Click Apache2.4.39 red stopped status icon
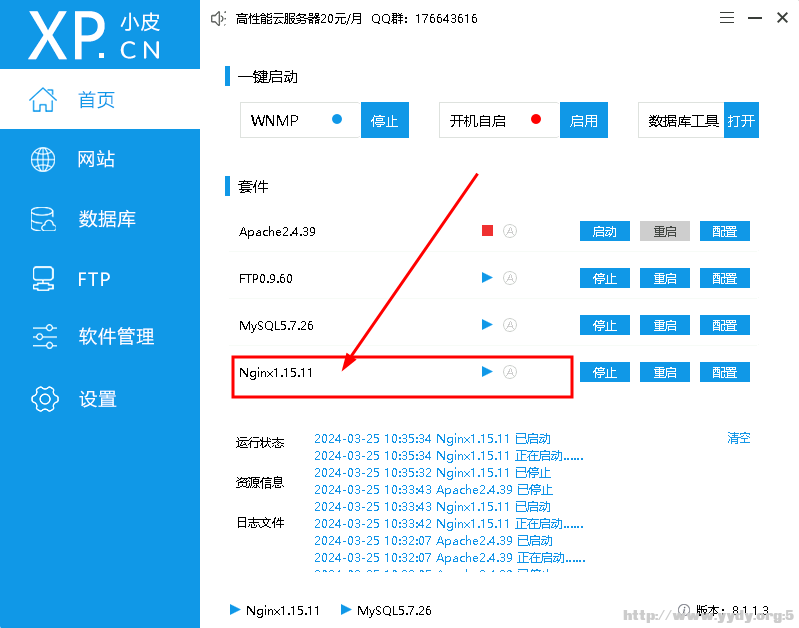Viewport: 799px width, 628px height. 487,231
